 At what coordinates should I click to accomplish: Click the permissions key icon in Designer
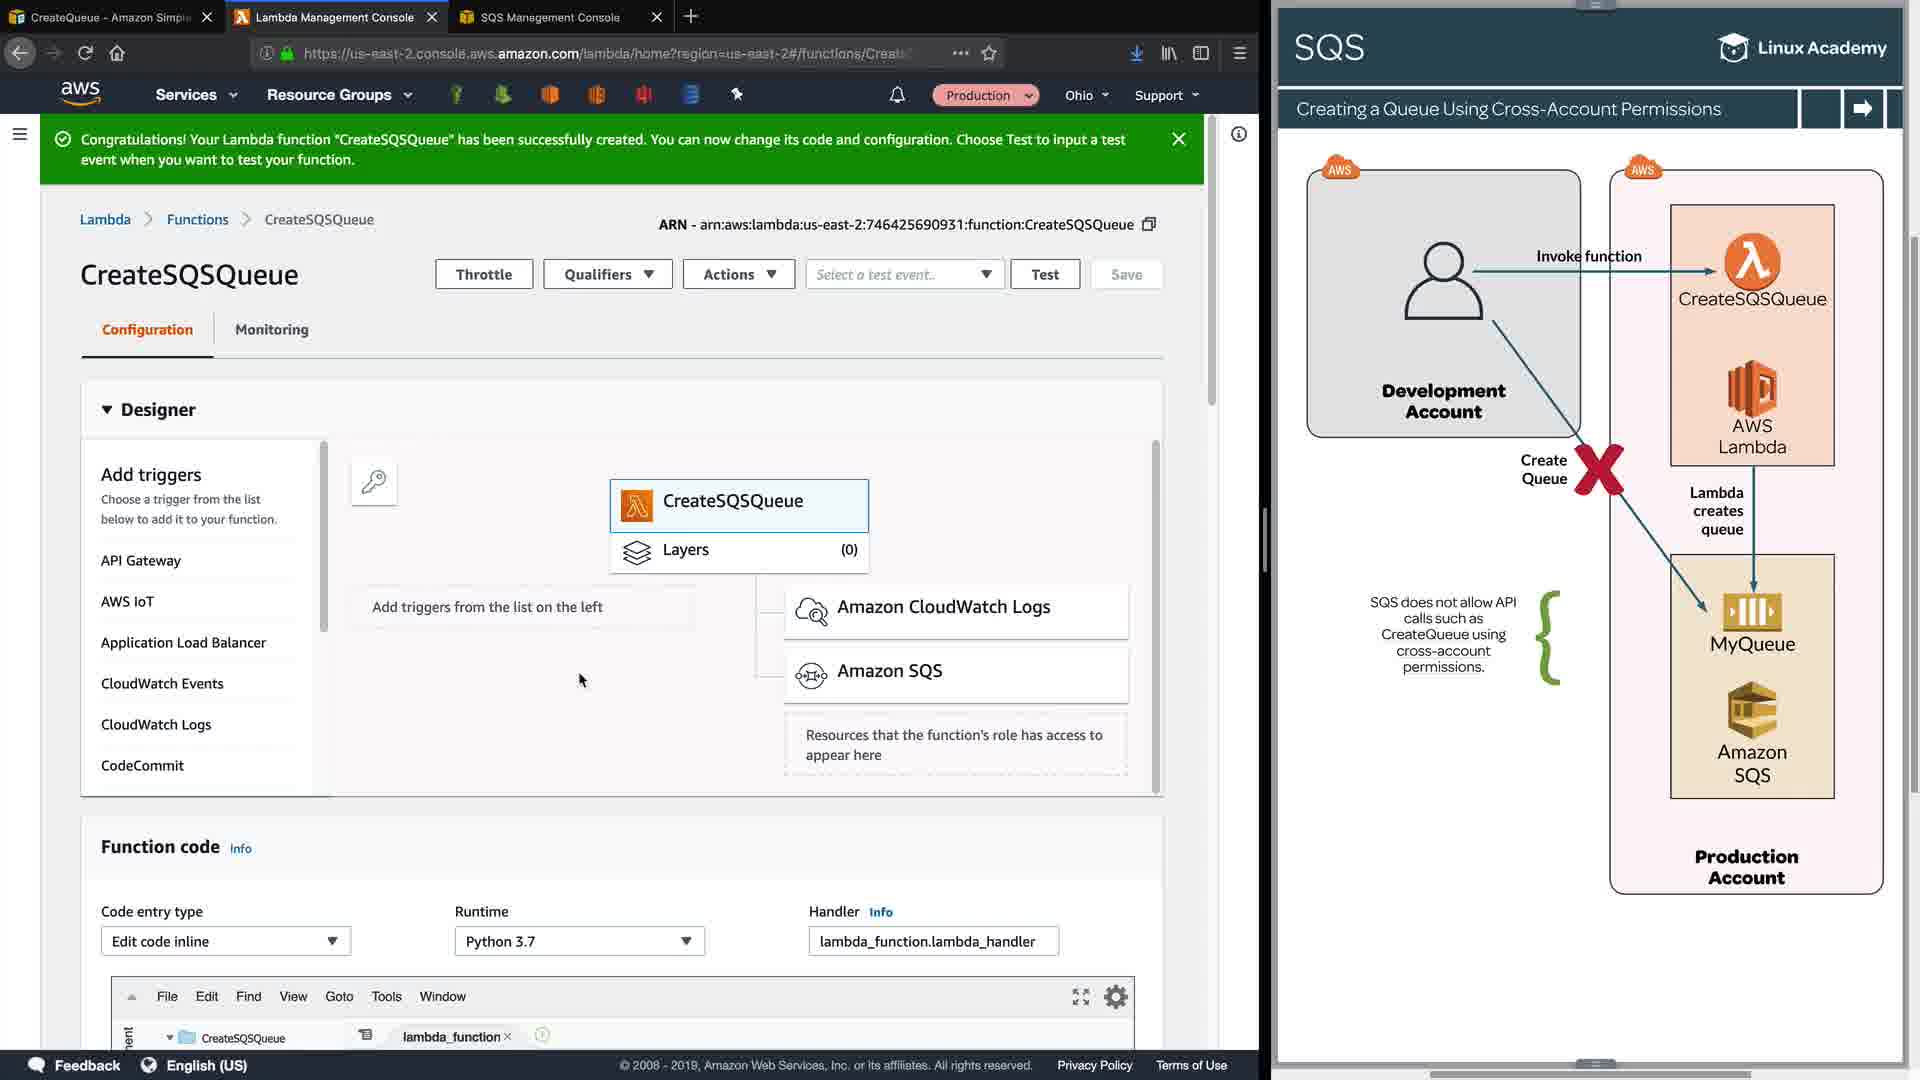point(374,482)
